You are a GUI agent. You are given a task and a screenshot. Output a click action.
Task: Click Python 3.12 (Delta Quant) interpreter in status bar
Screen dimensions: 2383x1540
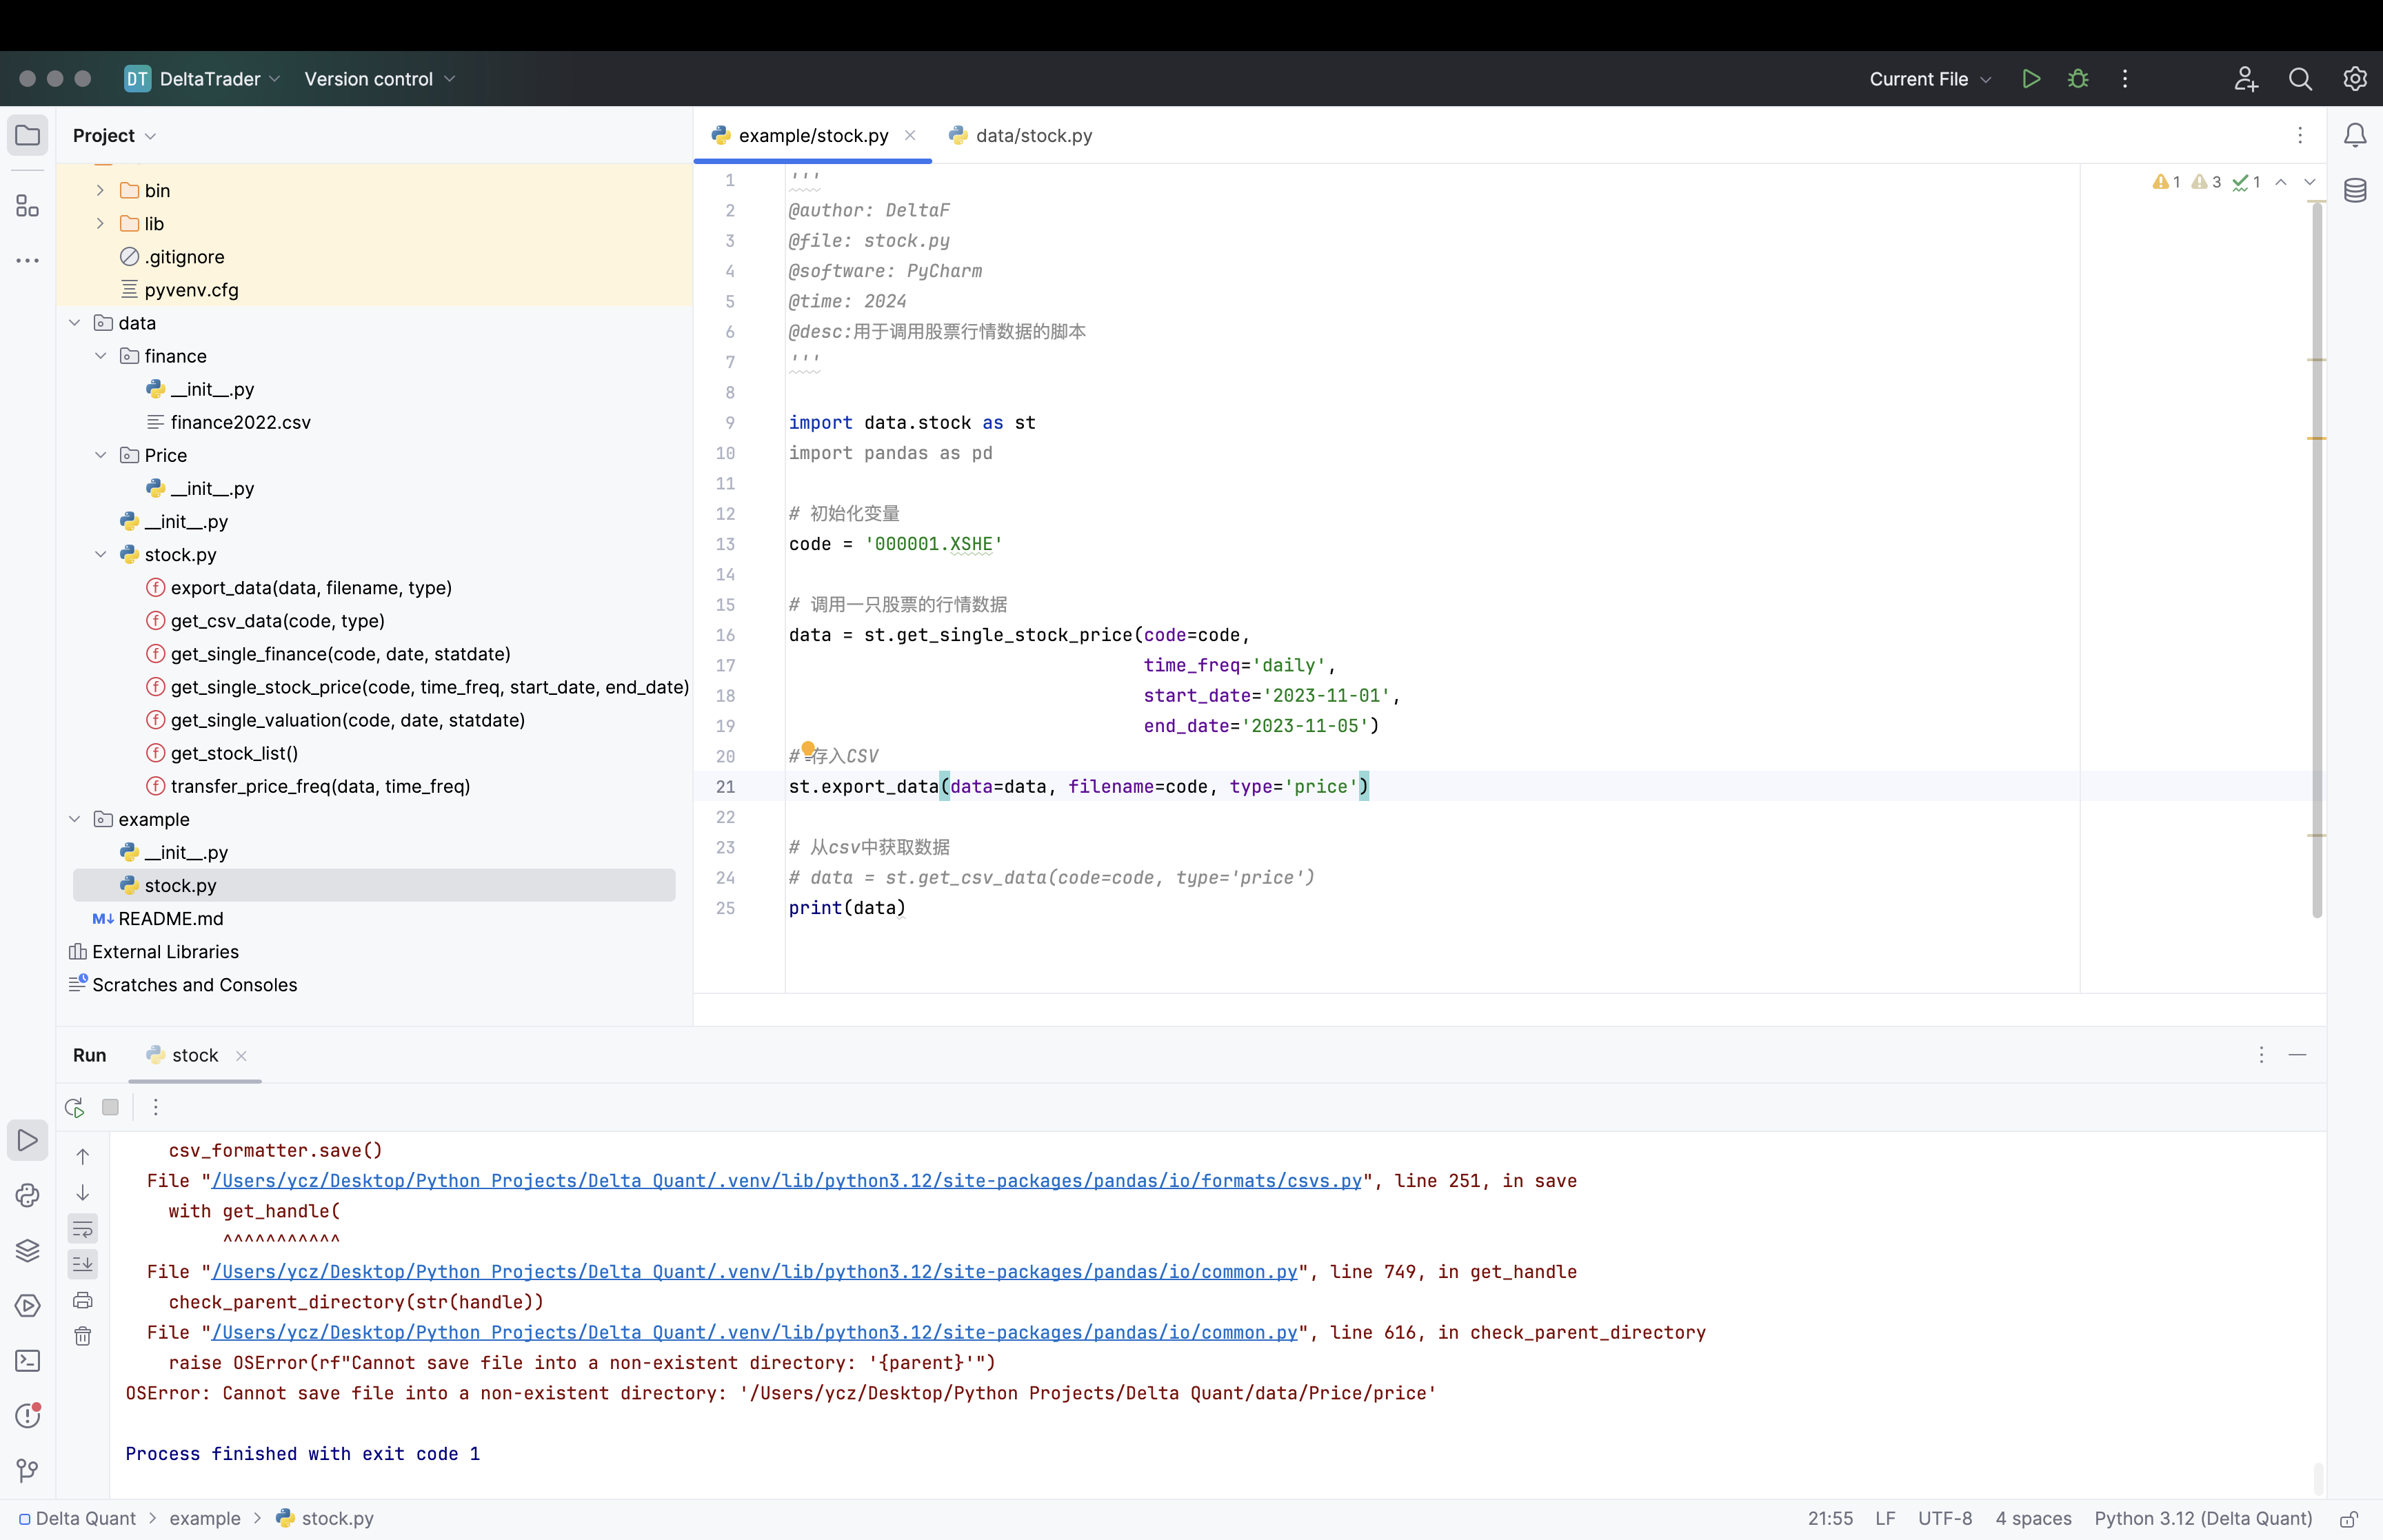(2202, 1518)
